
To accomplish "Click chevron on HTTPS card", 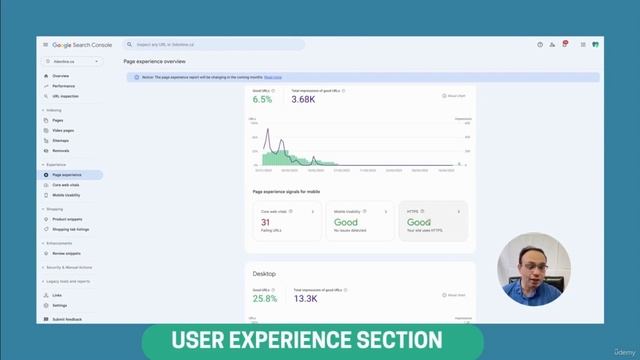I will pos(459,212).
